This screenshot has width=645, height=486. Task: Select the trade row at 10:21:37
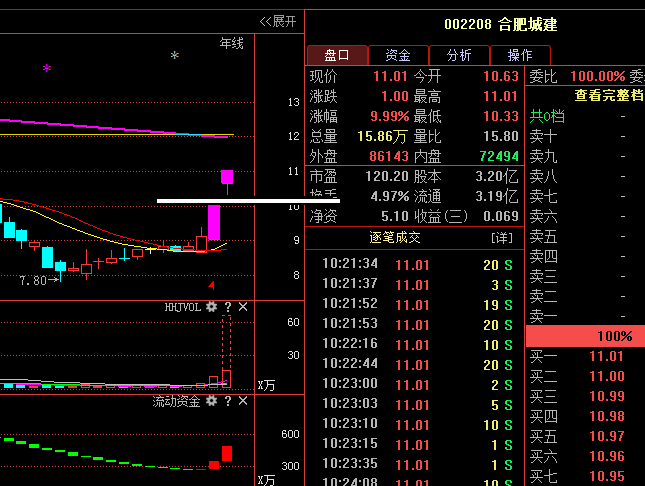tap(417, 284)
